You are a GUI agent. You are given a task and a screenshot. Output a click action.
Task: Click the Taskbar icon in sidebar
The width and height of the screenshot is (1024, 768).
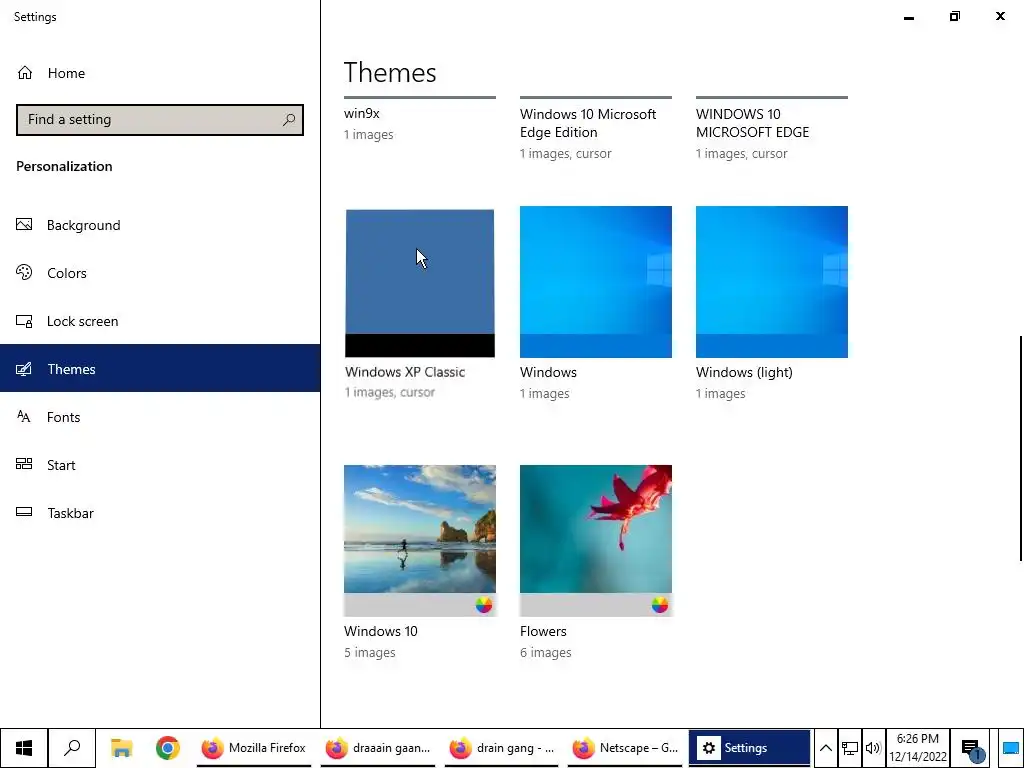pyautogui.click(x=24, y=512)
